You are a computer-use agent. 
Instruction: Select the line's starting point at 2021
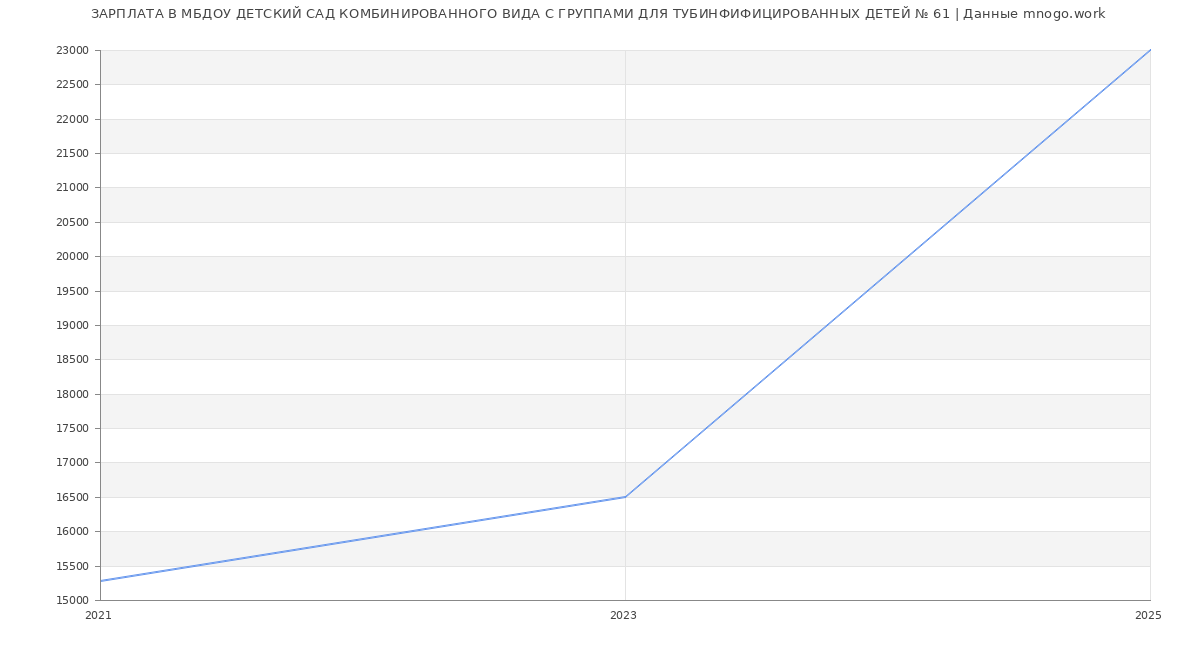[x=101, y=581]
